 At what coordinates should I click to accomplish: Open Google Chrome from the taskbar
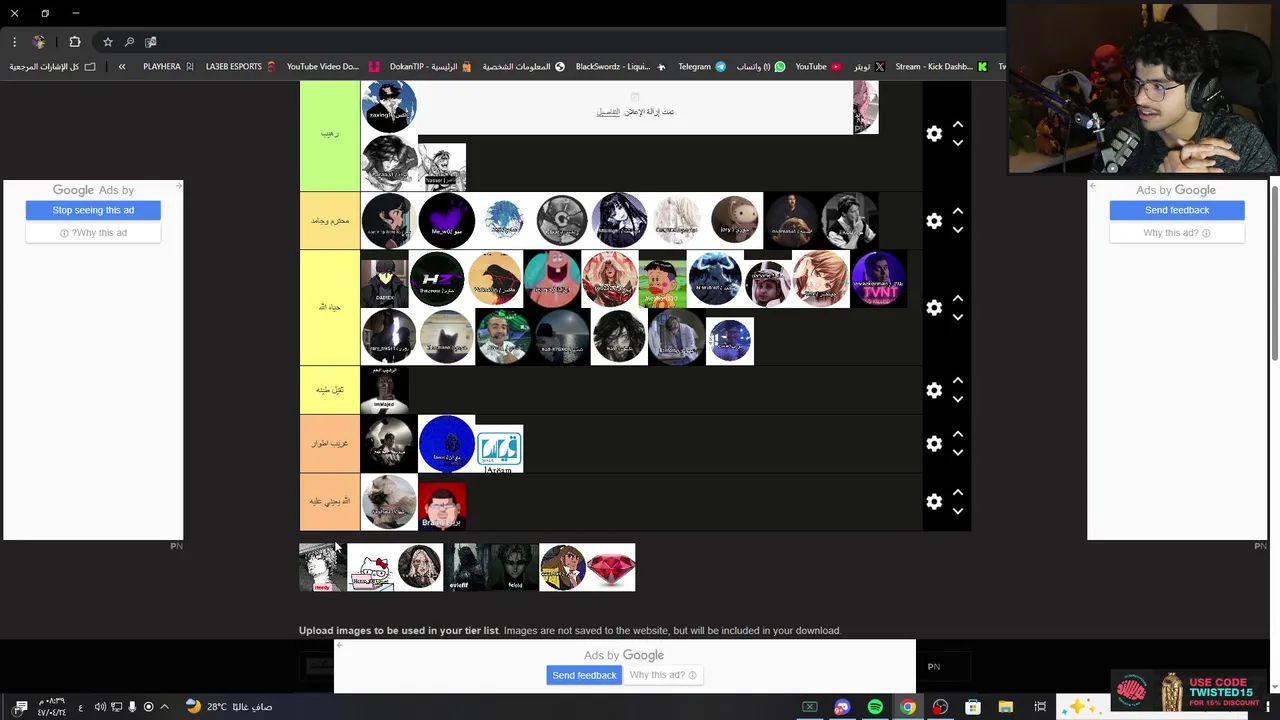pyautogui.click(x=908, y=707)
